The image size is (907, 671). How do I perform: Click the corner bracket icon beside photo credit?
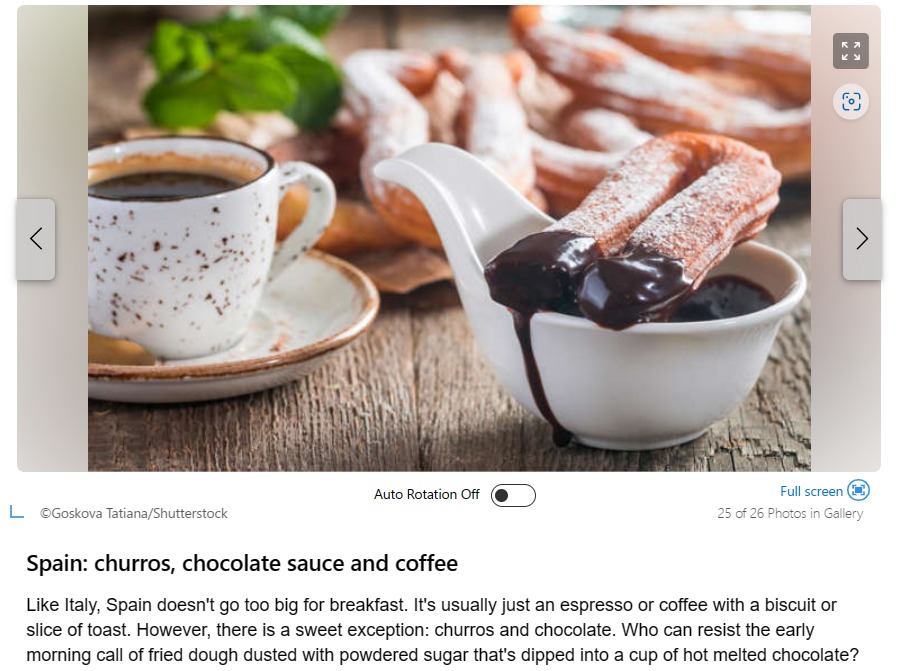pos(17,512)
